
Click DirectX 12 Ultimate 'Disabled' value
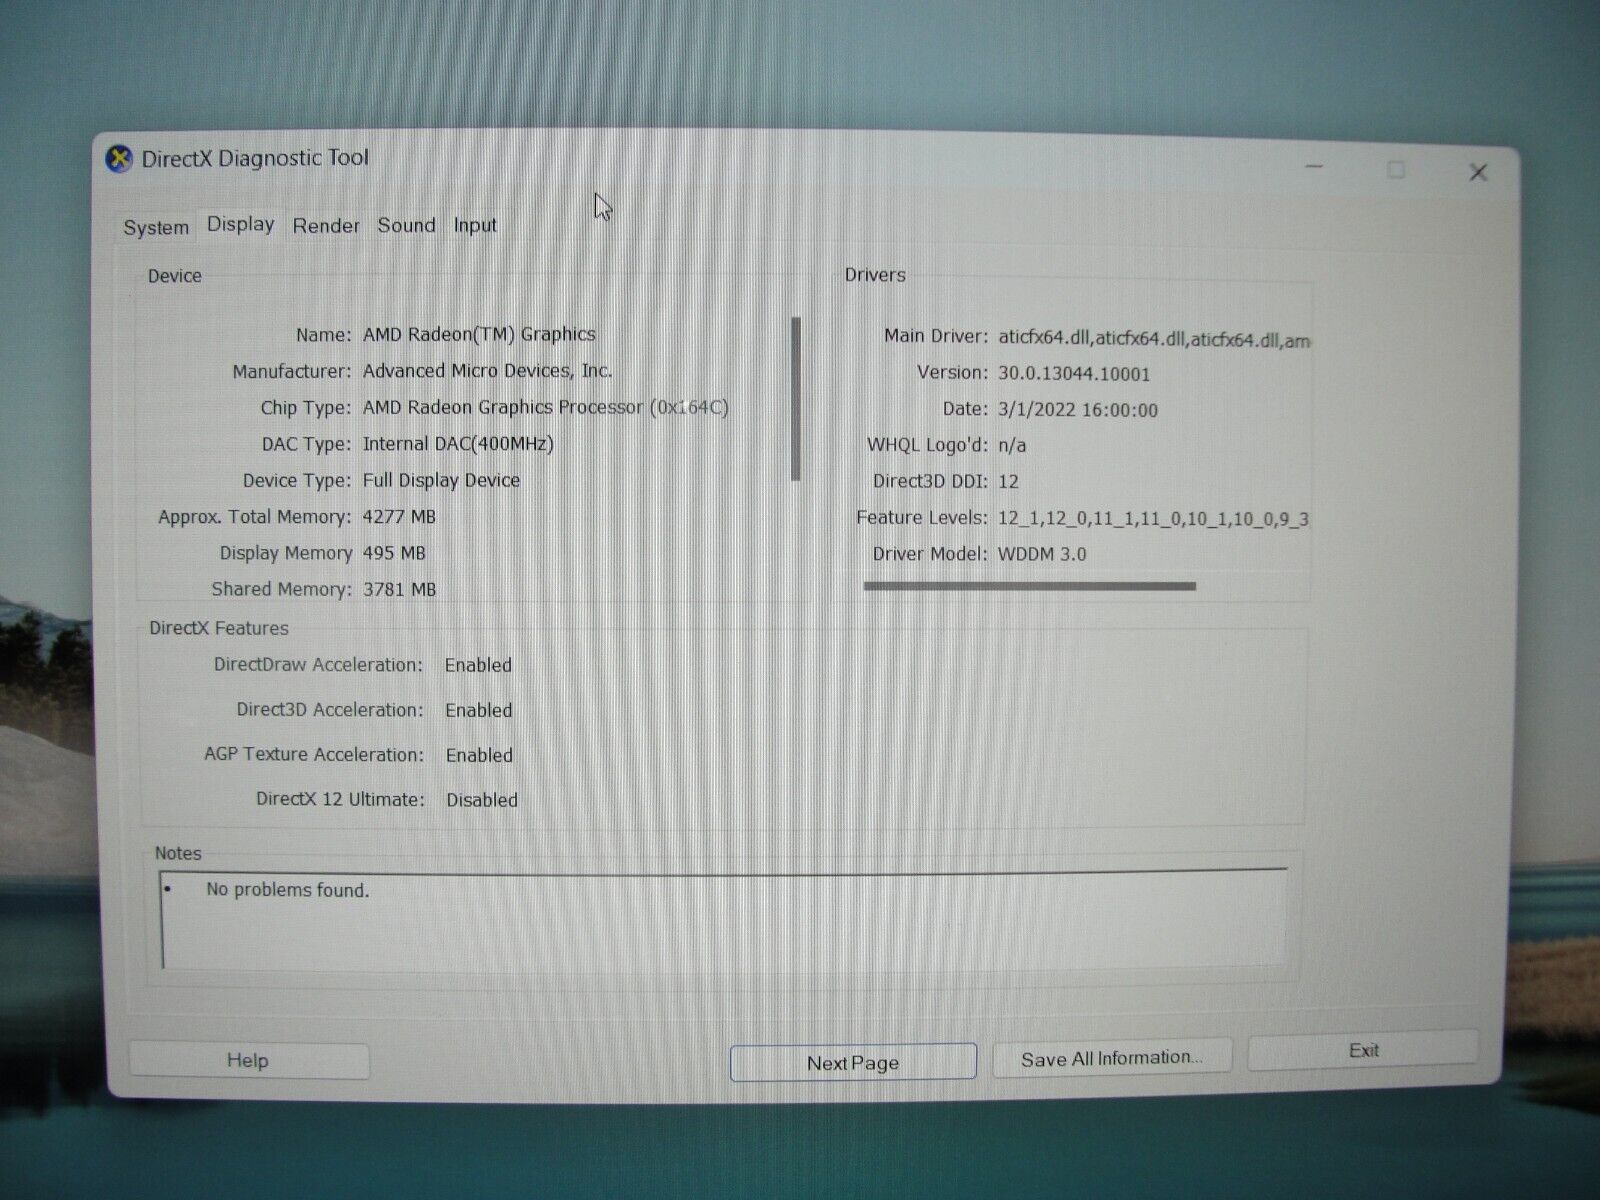pos(482,800)
